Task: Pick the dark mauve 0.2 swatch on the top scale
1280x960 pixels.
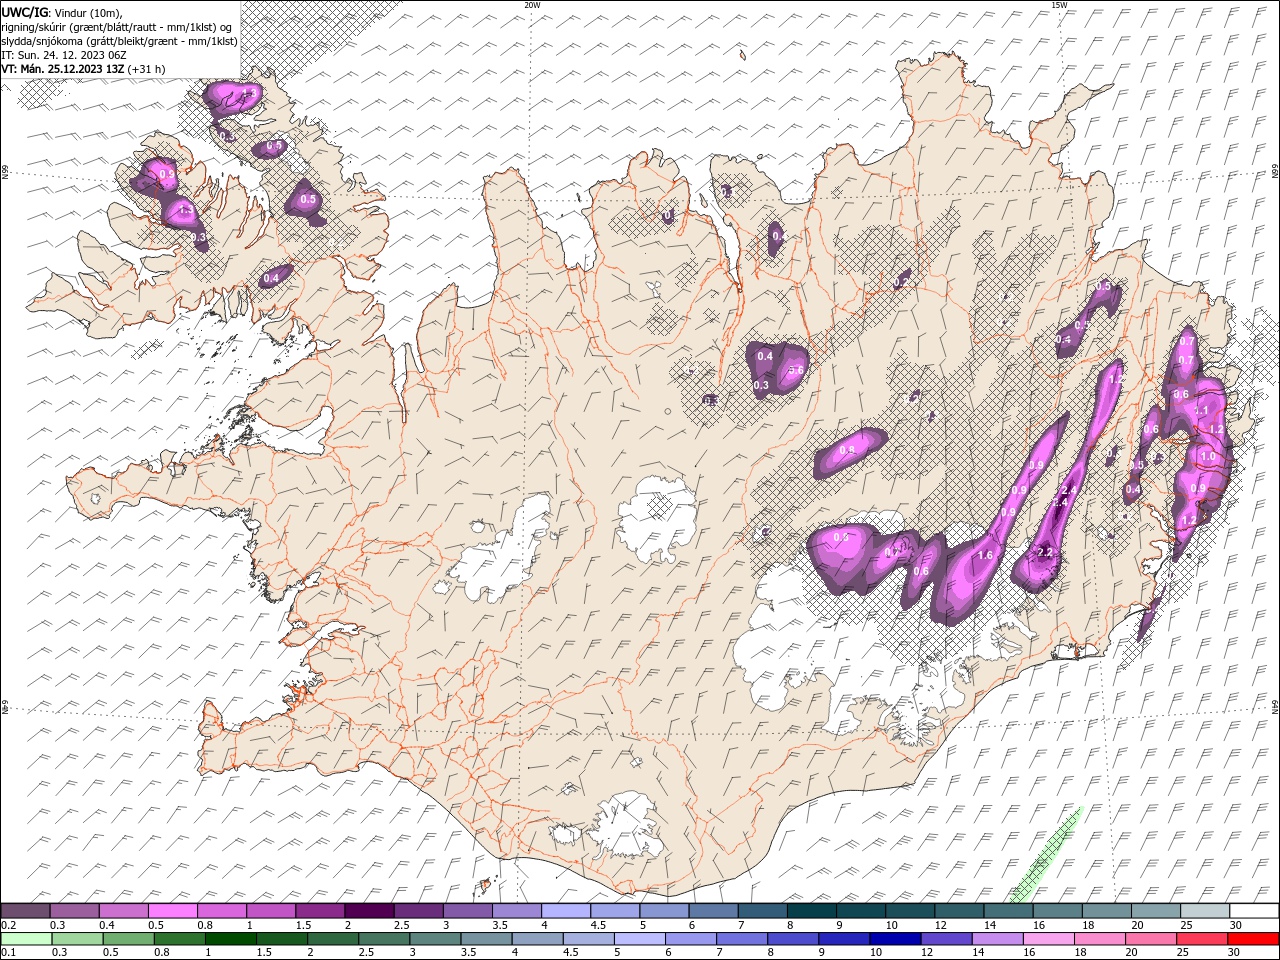Action: tap(26, 911)
